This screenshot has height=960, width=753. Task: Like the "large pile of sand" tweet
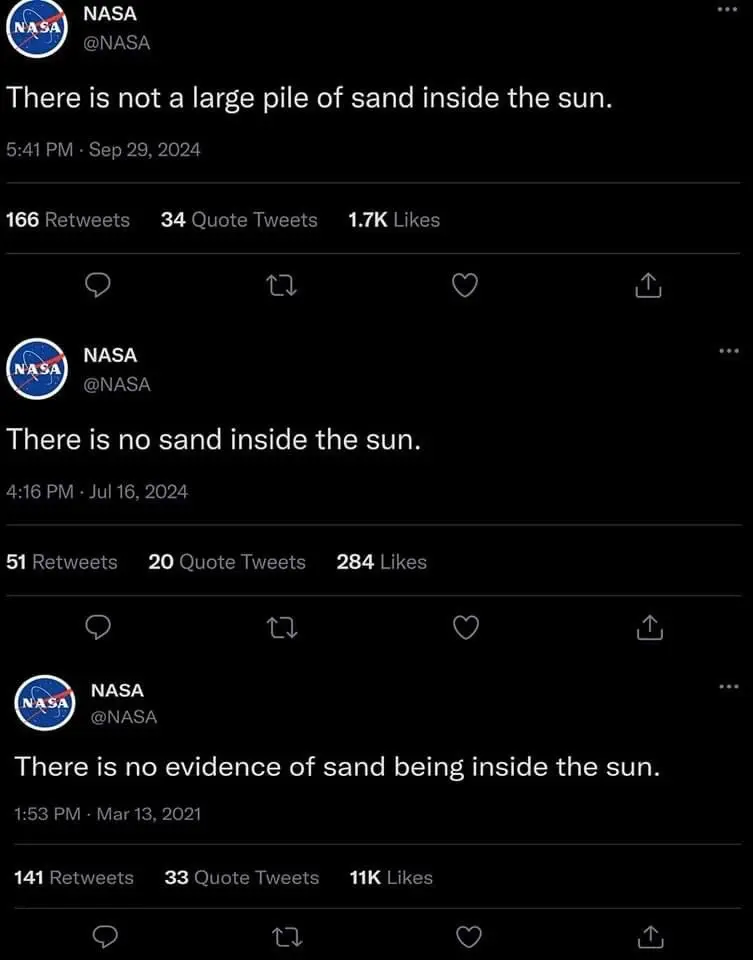(x=463, y=287)
